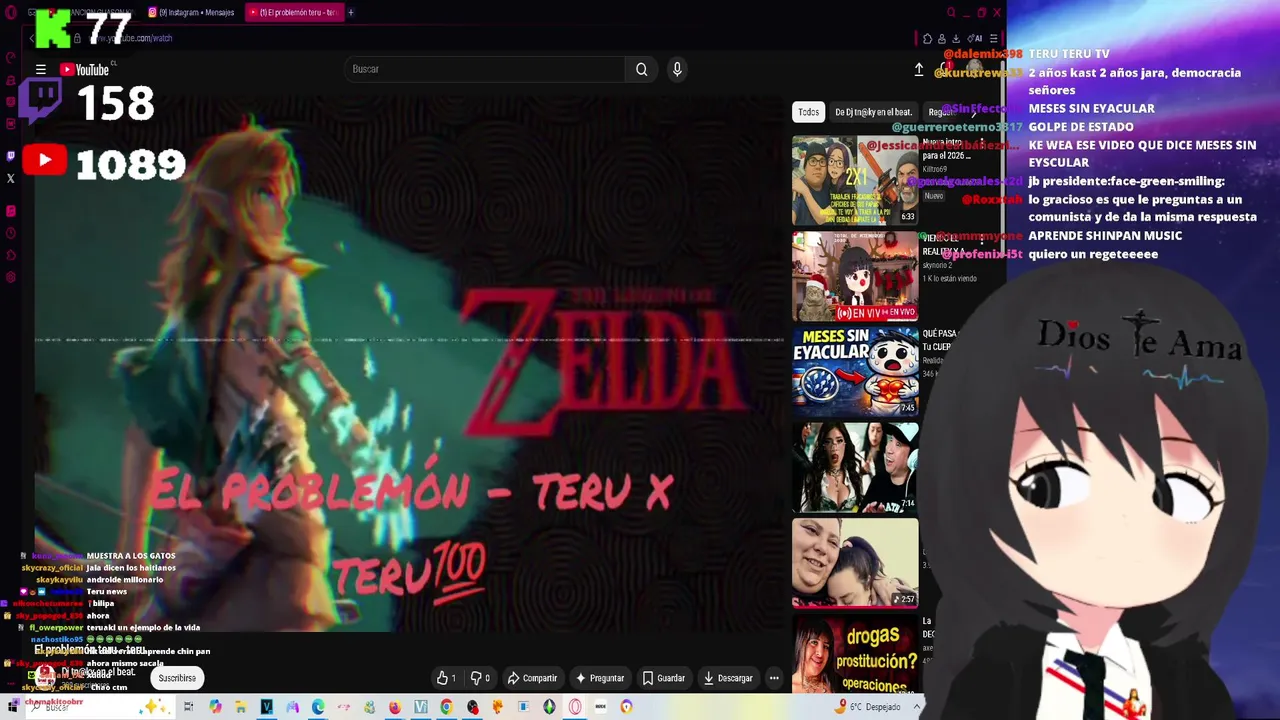Open File Explorer from the taskbar
The image size is (1280, 720).
click(x=240, y=707)
